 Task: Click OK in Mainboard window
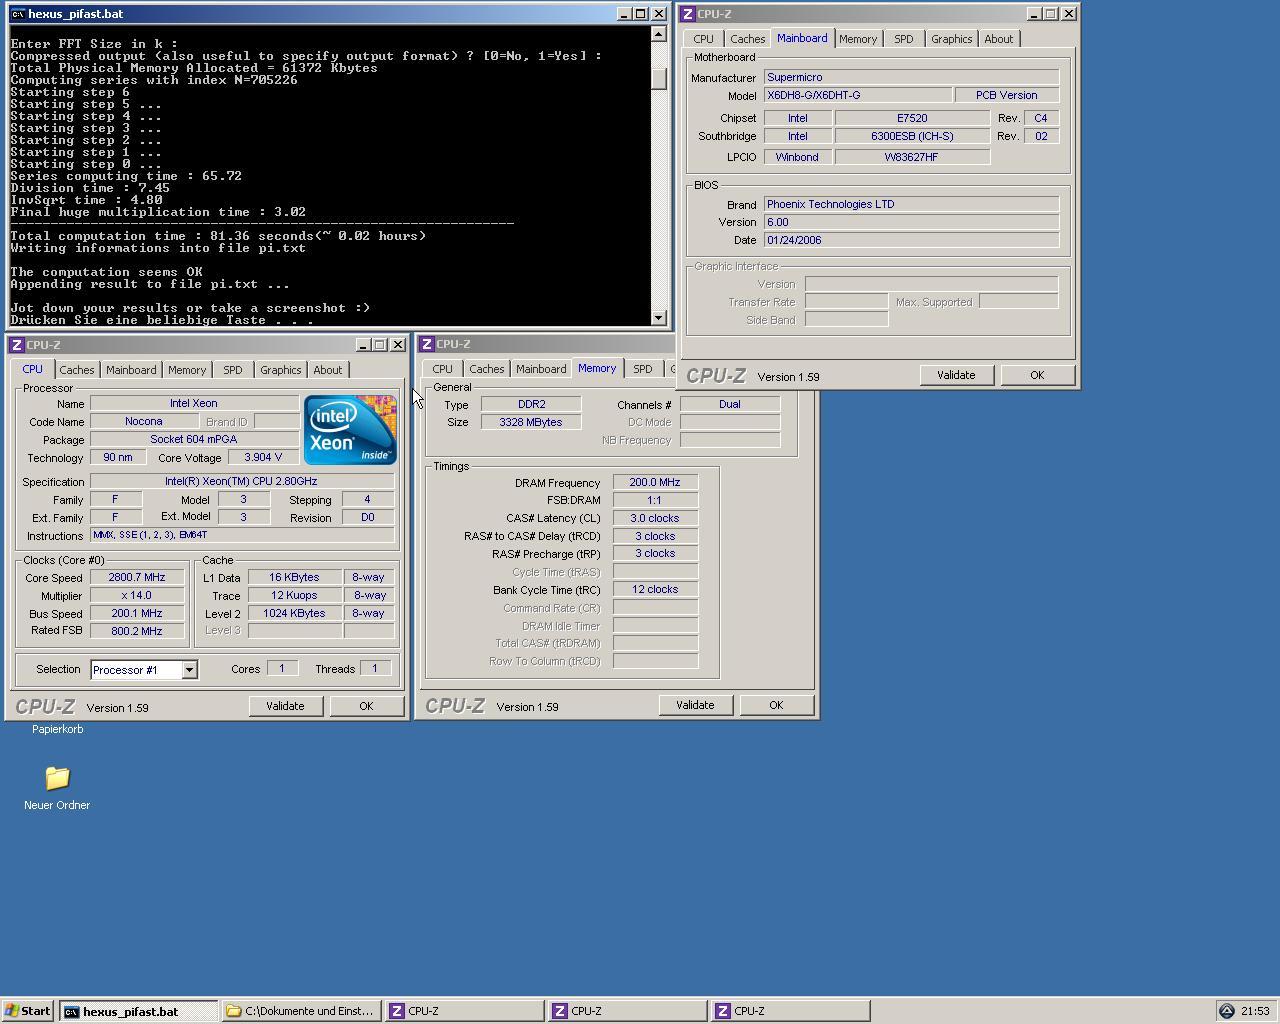(1037, 375)
